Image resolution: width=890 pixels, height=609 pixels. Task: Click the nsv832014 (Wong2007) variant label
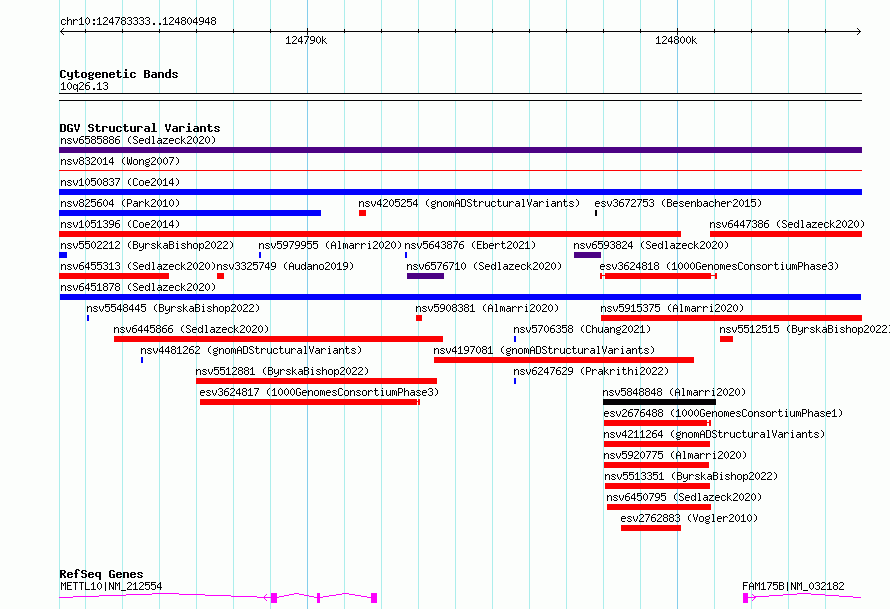pos(120,161)
